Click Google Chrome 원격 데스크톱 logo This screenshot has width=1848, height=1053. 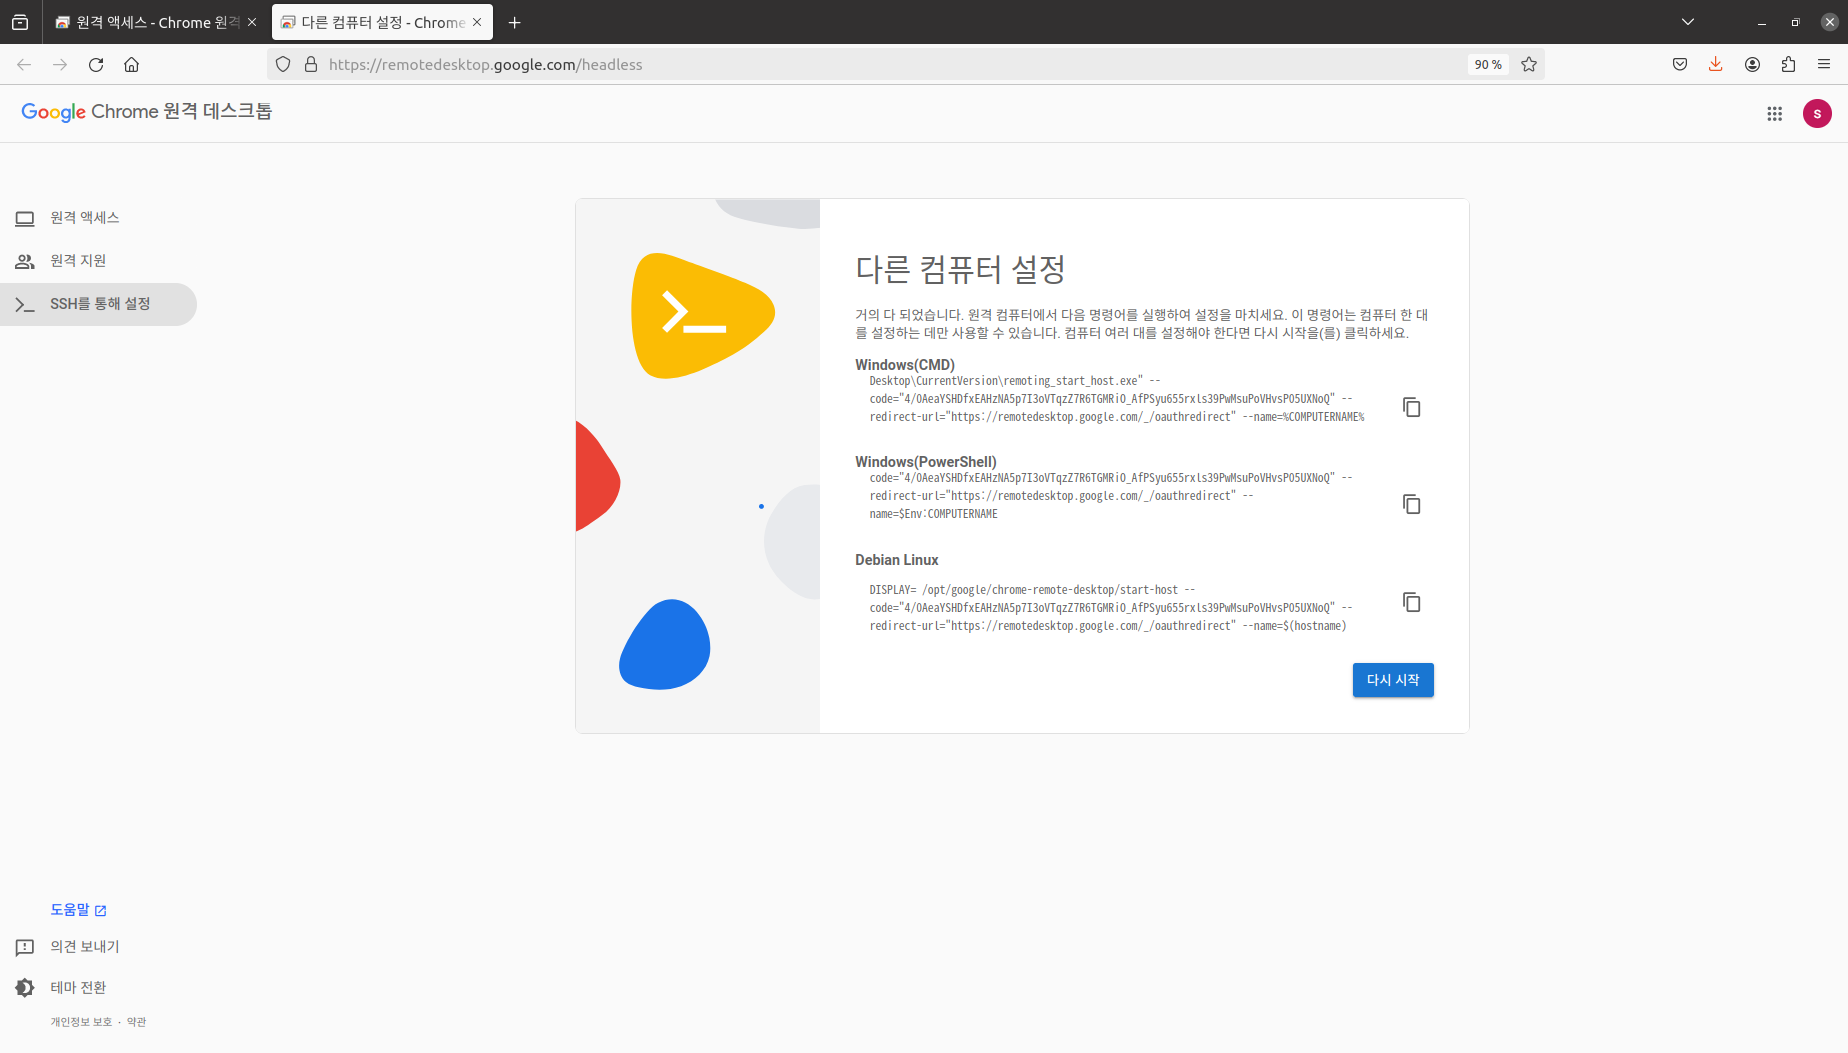click(146, 112)
